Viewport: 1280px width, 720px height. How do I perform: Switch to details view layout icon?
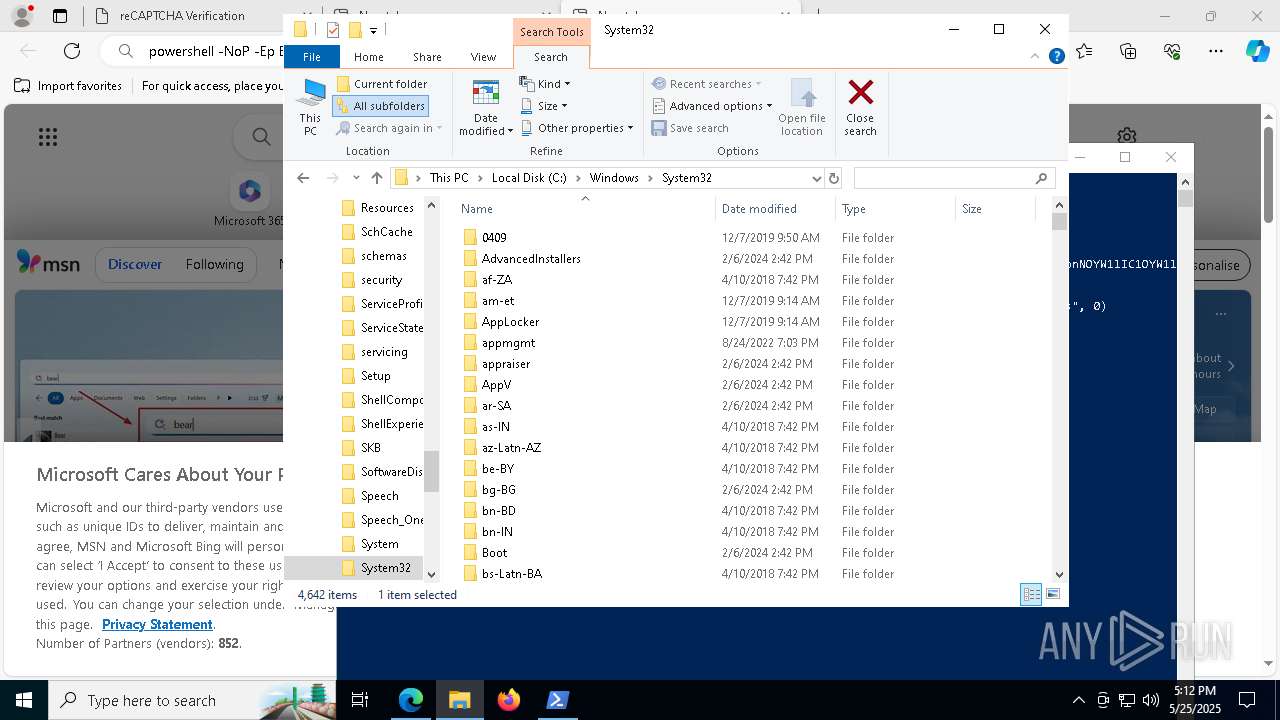point(1031,594)
